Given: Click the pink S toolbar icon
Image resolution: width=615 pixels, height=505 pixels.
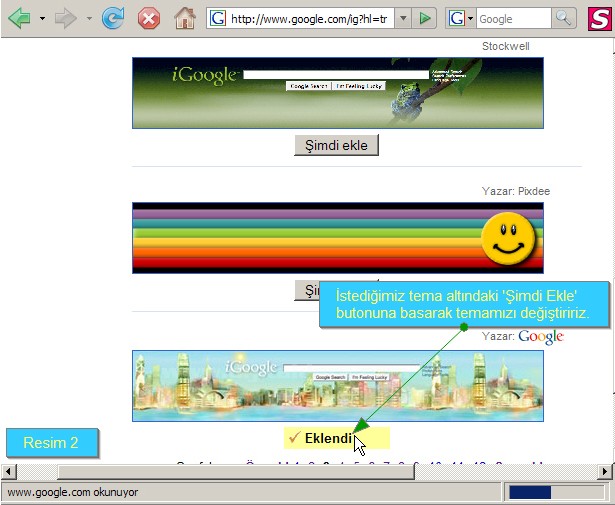Looking at the screenshot, I should point(599,19).
